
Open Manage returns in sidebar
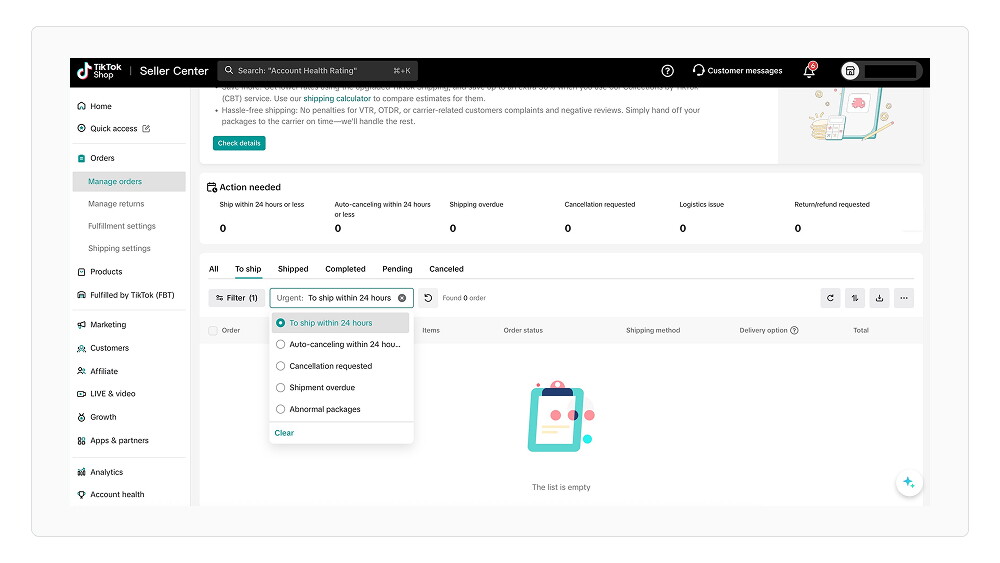click(116, 204)
